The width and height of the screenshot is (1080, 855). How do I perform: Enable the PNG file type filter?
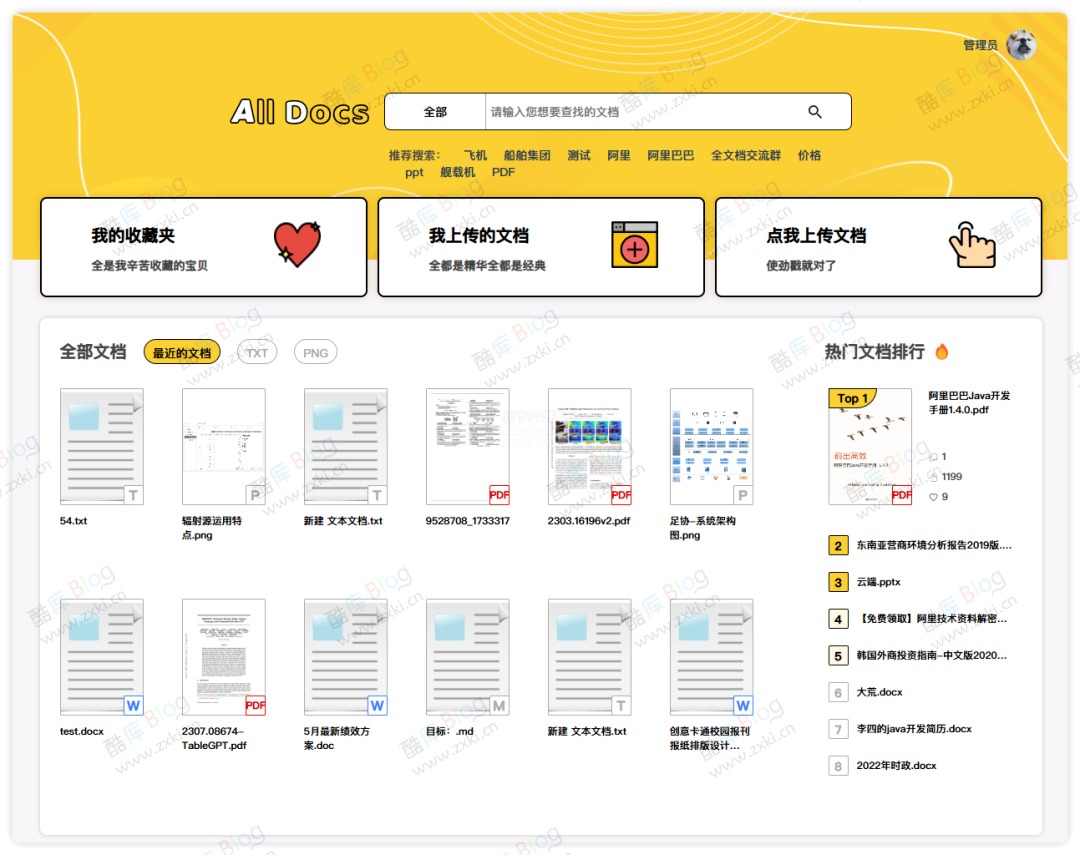pos(316,352)
